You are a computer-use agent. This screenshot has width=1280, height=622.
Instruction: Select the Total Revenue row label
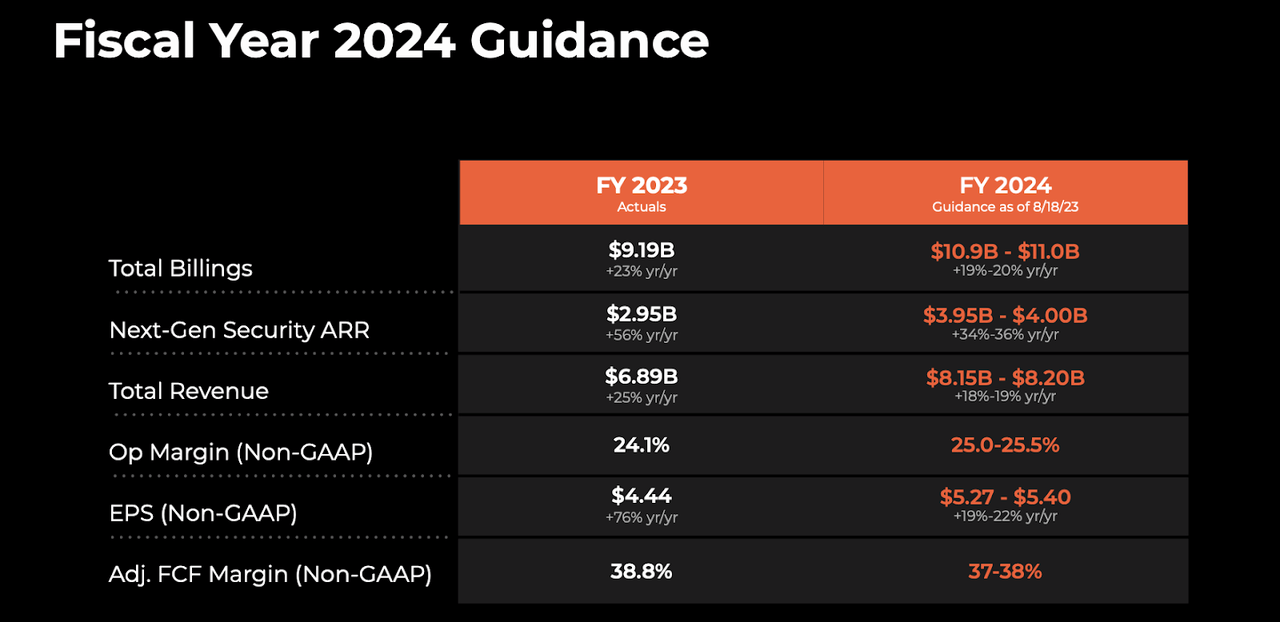(189, 391)
